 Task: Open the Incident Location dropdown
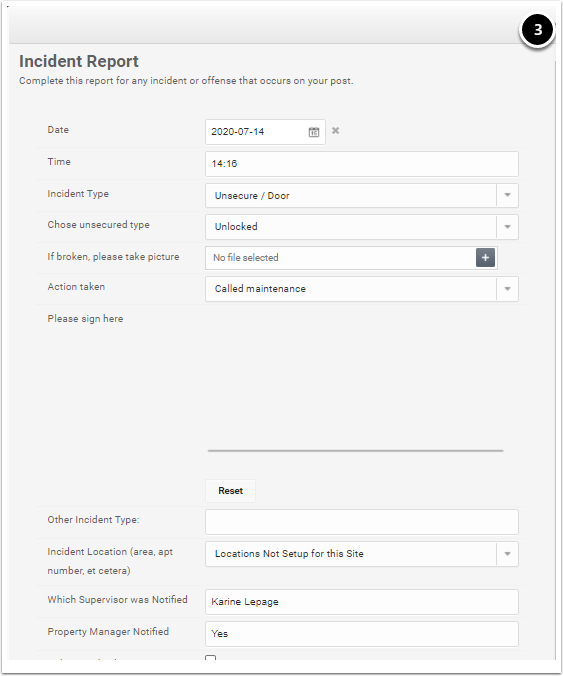click(x=507, y=554)
